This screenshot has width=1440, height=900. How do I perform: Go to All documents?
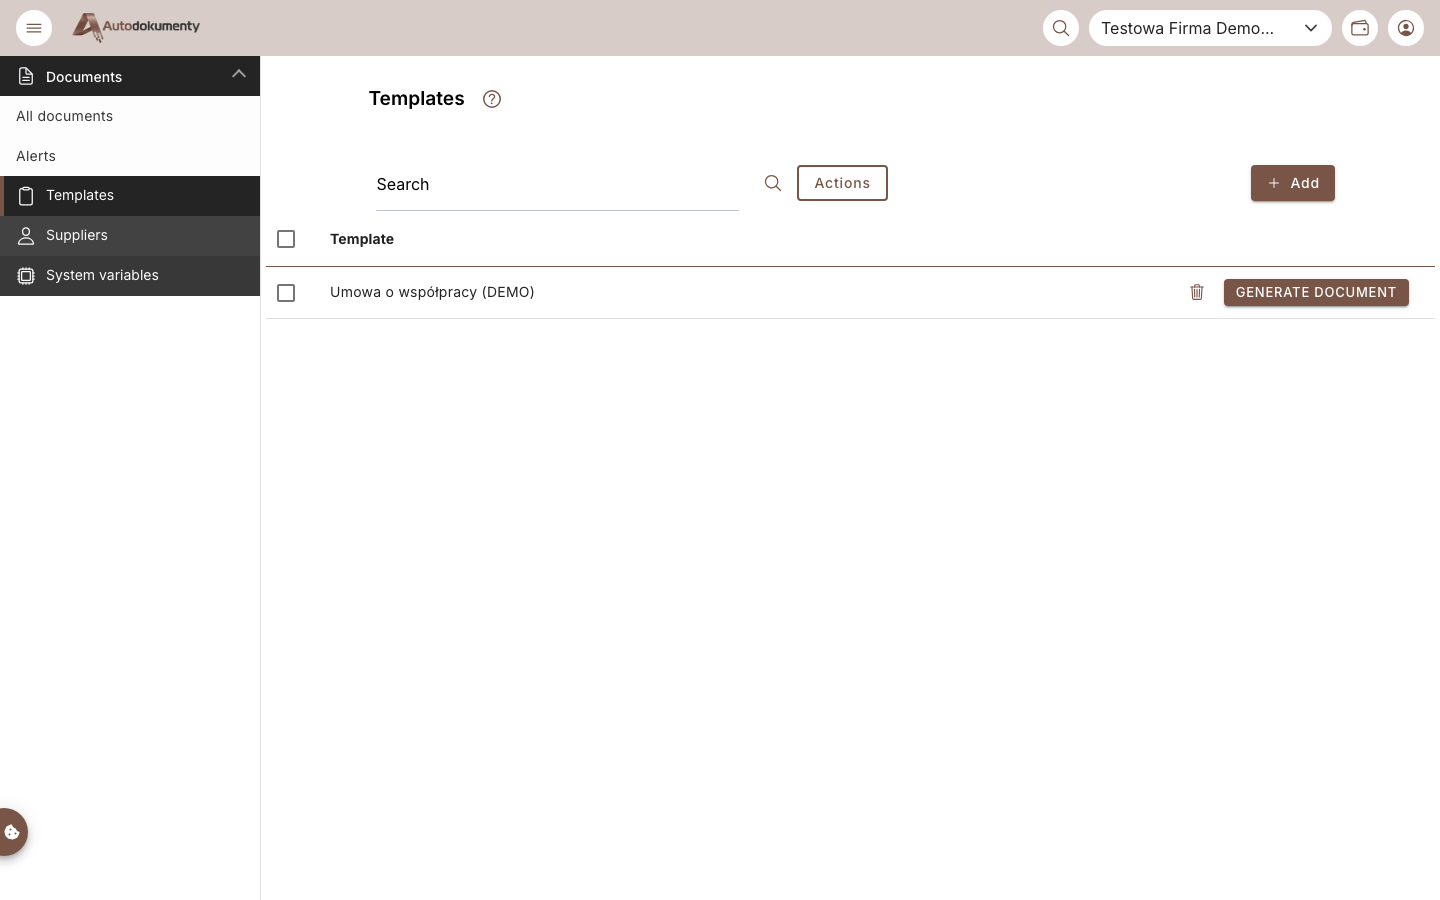point(130,116)
